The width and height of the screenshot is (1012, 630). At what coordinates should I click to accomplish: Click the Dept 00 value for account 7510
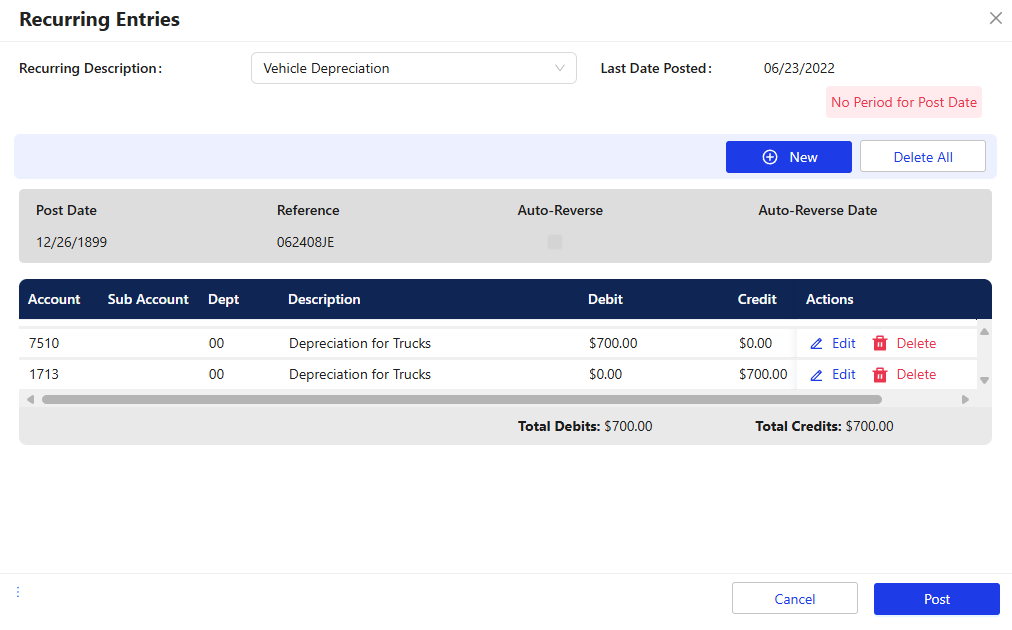pyautogui.click(x=216, y=343)
